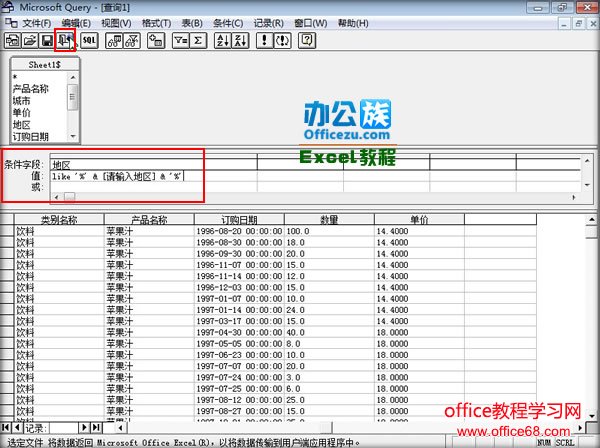Select the 订购日期 column header

pos(239,220)
